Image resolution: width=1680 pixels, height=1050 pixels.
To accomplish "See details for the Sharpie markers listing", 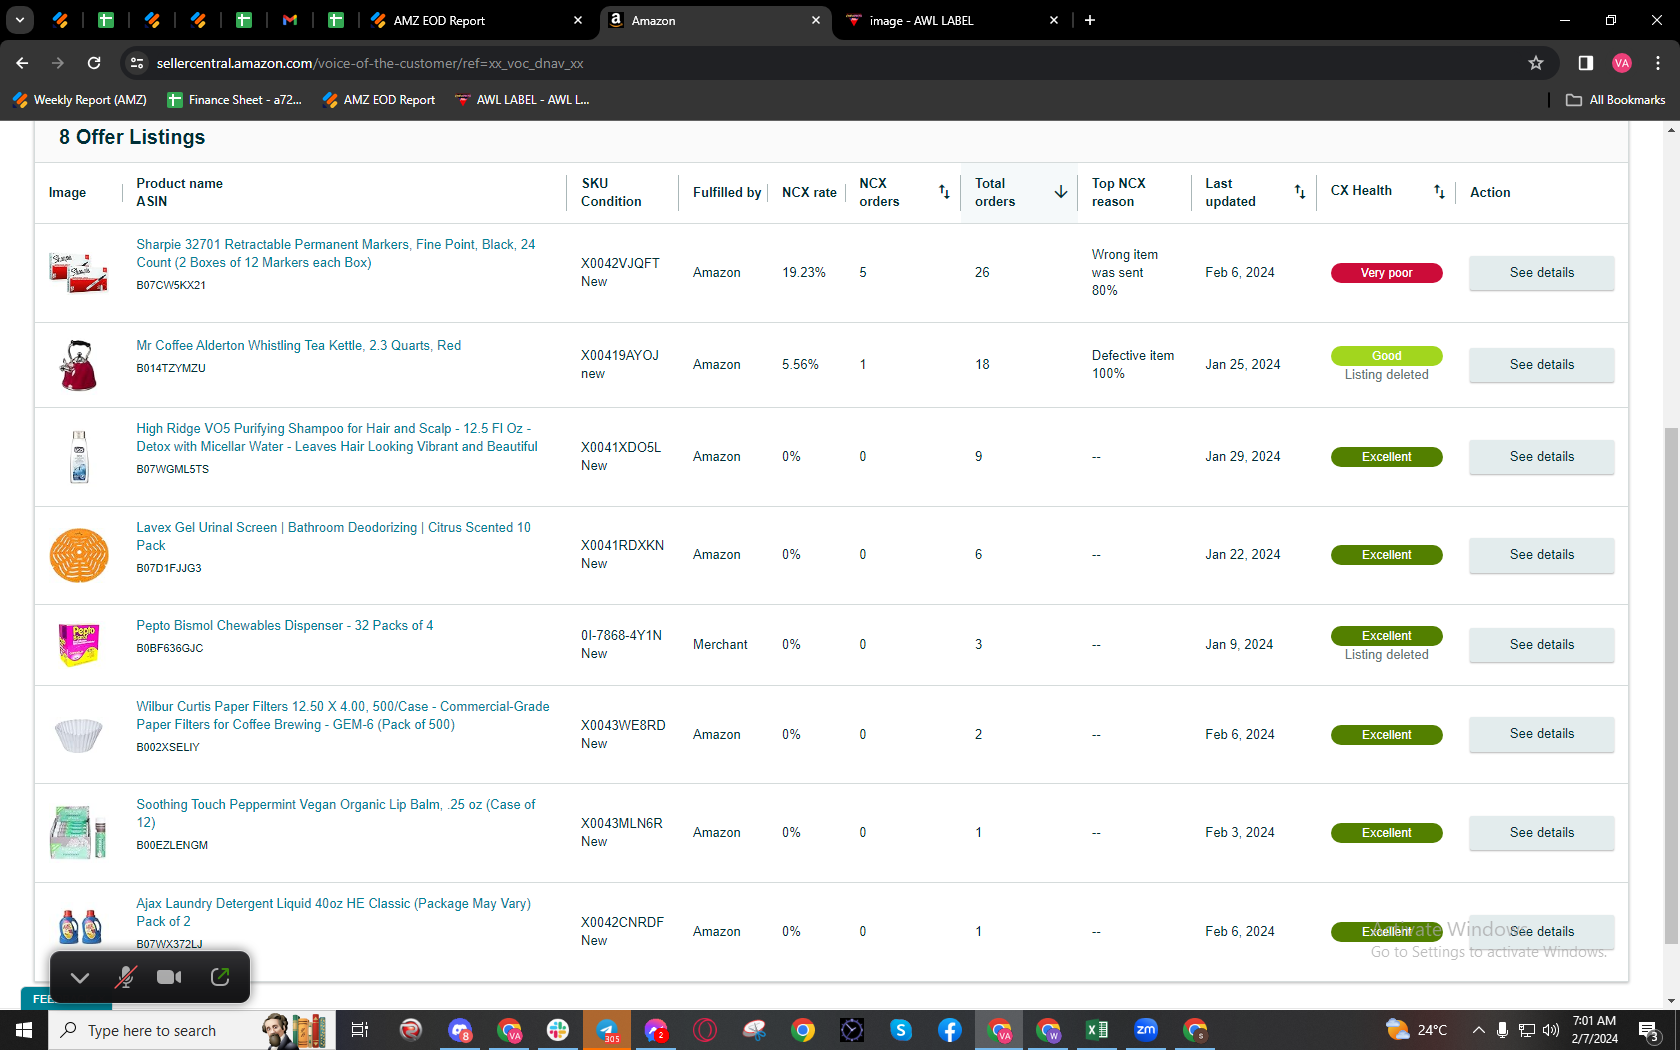I will (x=1541, y=273).
